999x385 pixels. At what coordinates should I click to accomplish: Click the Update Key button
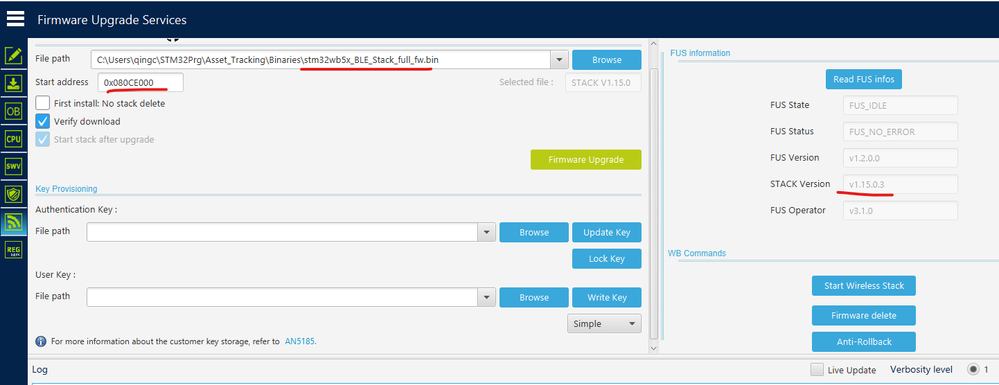607,233
